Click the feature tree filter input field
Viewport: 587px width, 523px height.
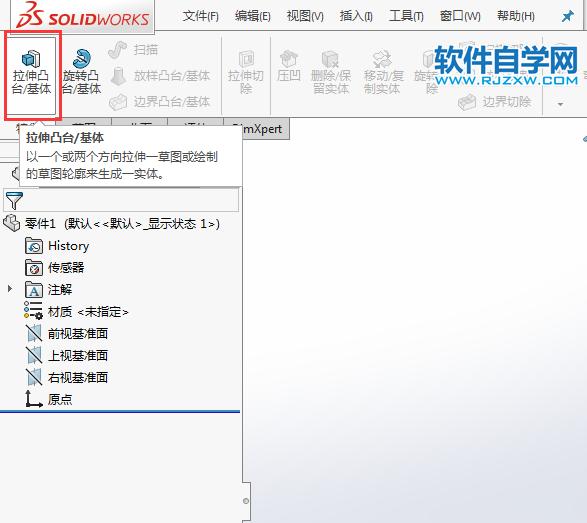[x=121, y=200]
